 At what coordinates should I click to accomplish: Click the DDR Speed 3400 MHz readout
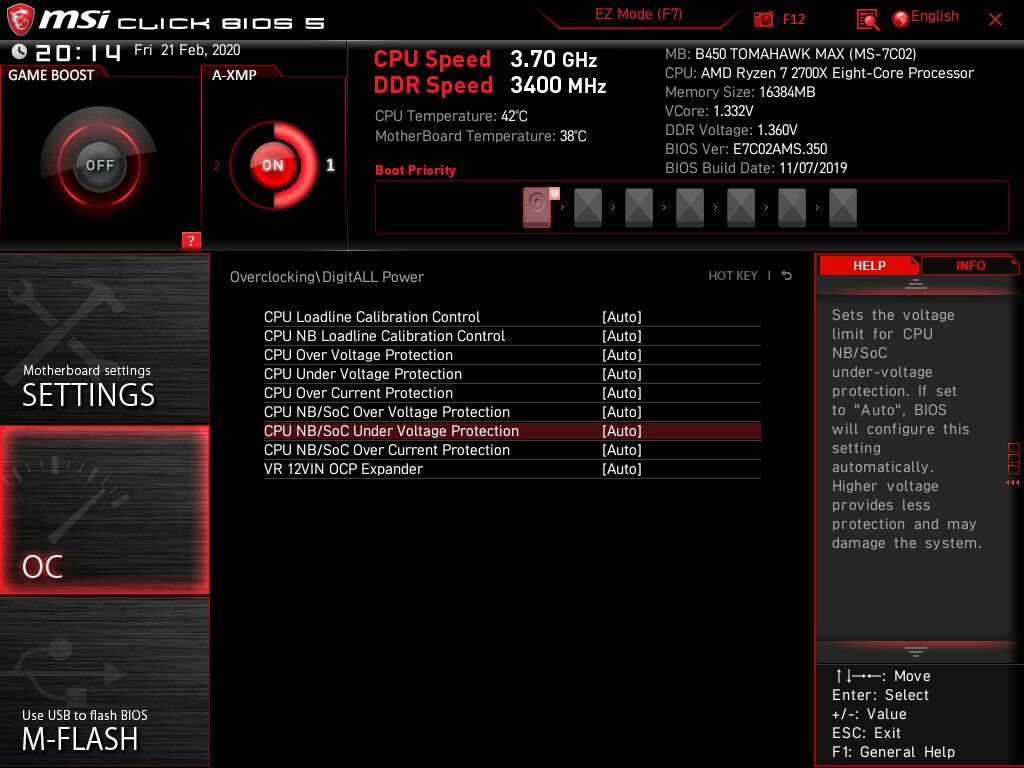(490, 86)
